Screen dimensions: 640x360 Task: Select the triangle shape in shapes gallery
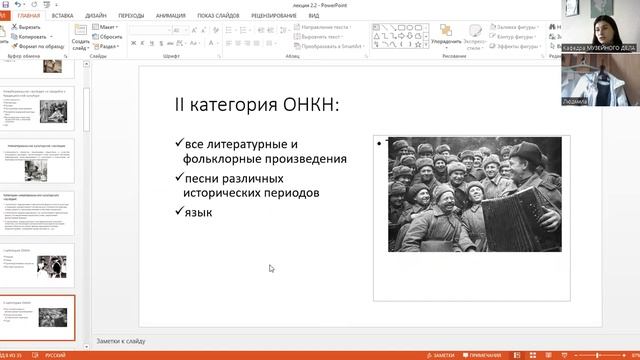(x=376, y=36)
